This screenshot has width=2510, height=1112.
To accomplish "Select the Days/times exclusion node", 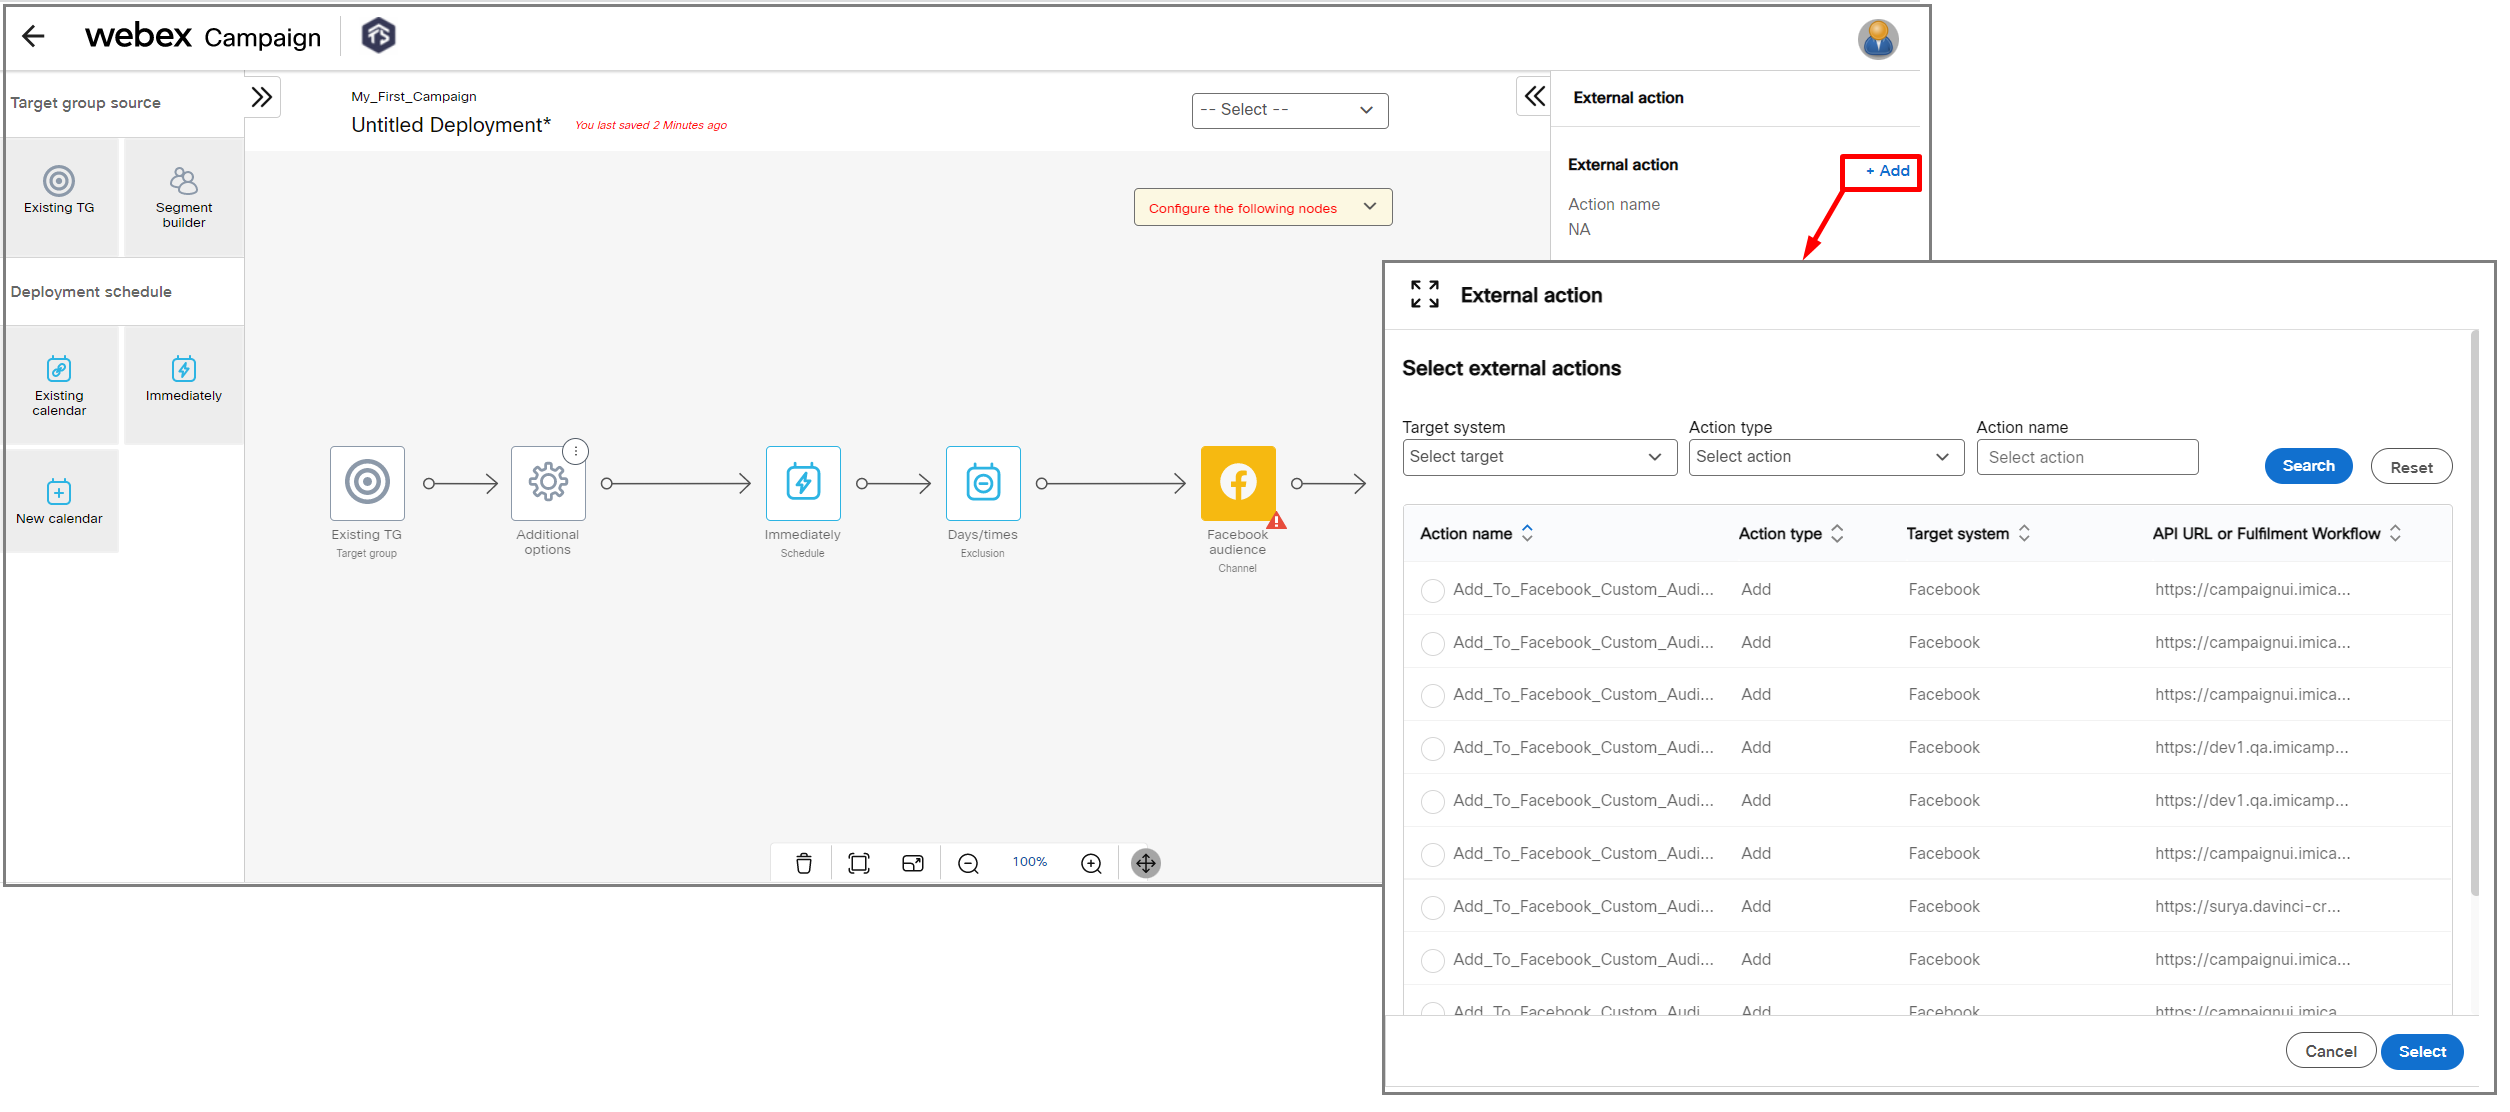I will point(983,483).
